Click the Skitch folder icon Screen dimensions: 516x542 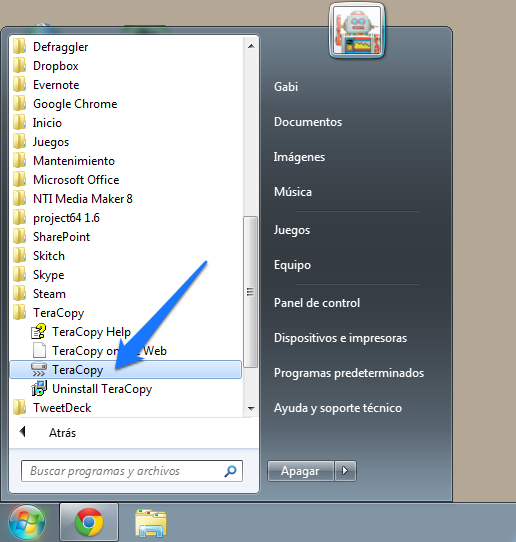[x=19, y=255]
